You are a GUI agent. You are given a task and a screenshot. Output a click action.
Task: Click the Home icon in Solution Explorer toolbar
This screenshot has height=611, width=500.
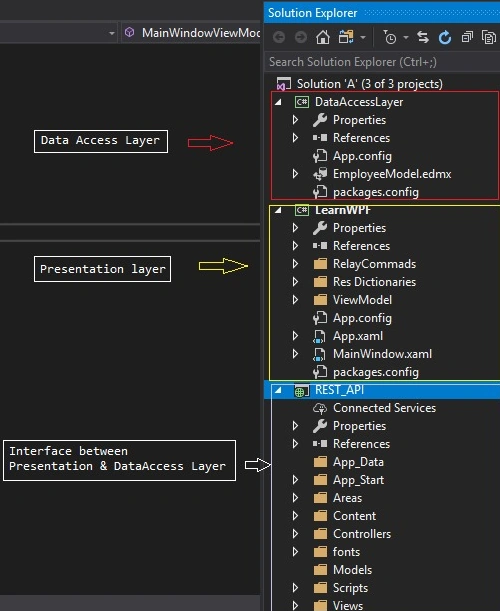pos(322,37)
